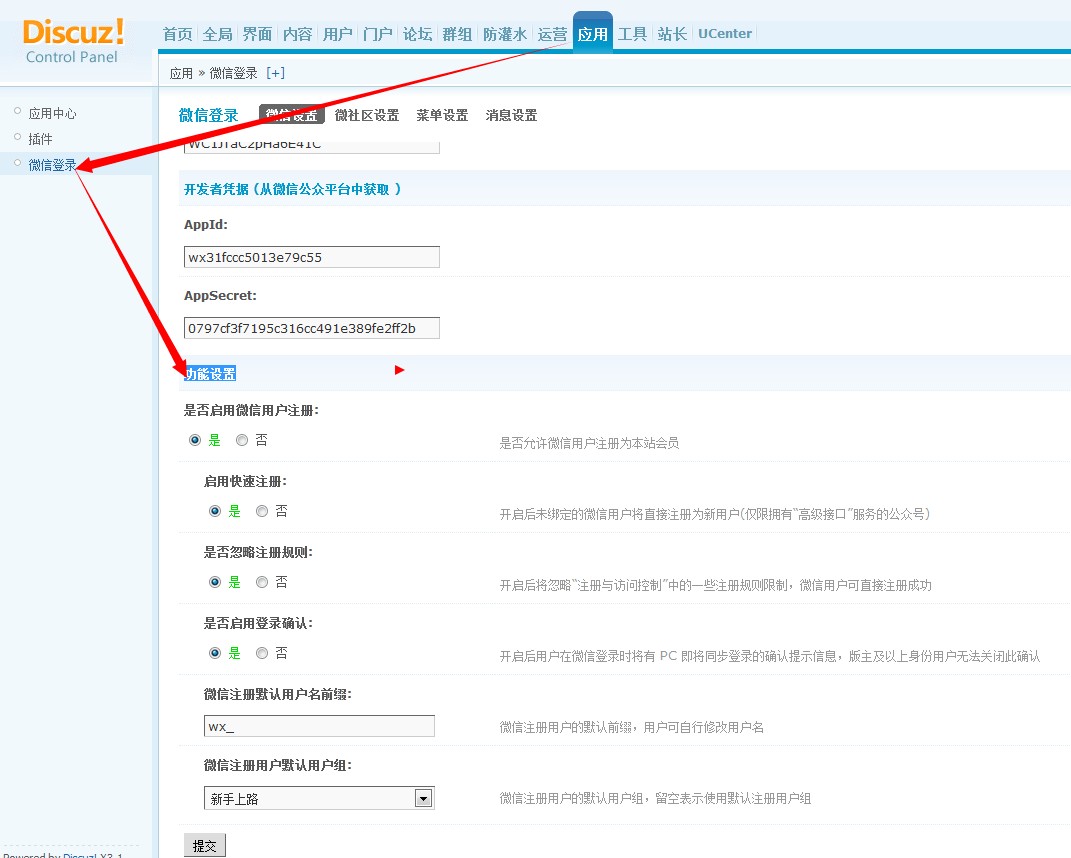Open the 站长 top menu

672,34
